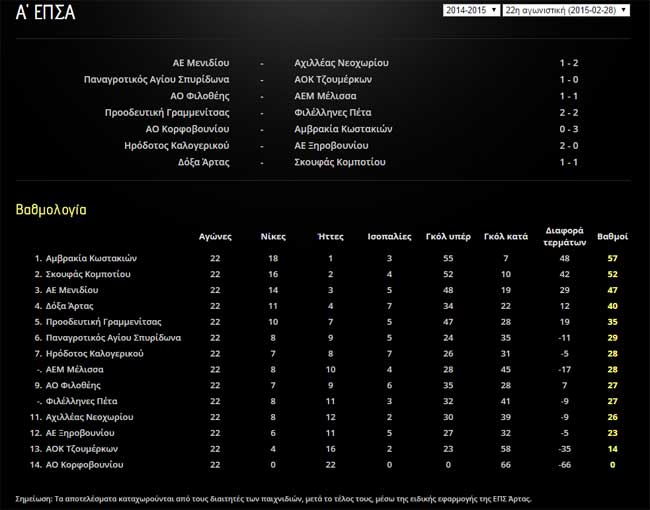Open the 2014-2015 season dropdown

470,10
